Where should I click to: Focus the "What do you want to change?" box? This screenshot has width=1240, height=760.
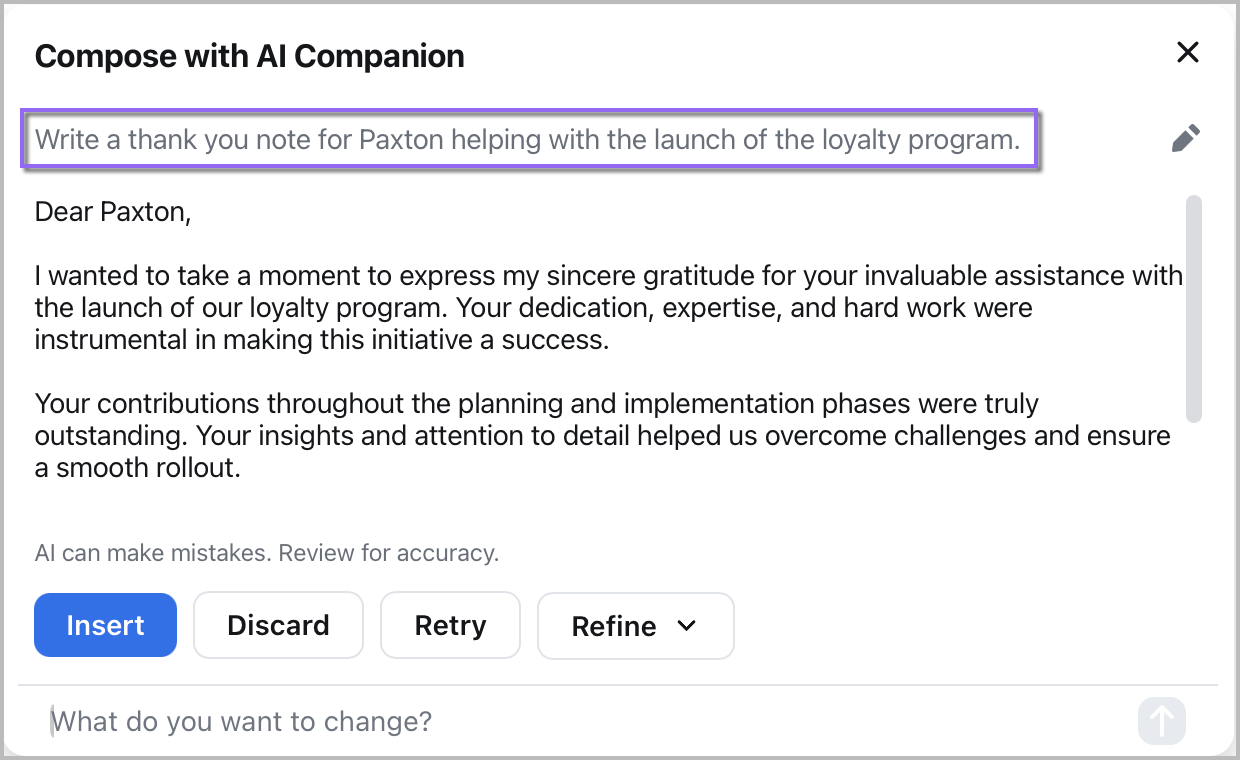(240, 721)
